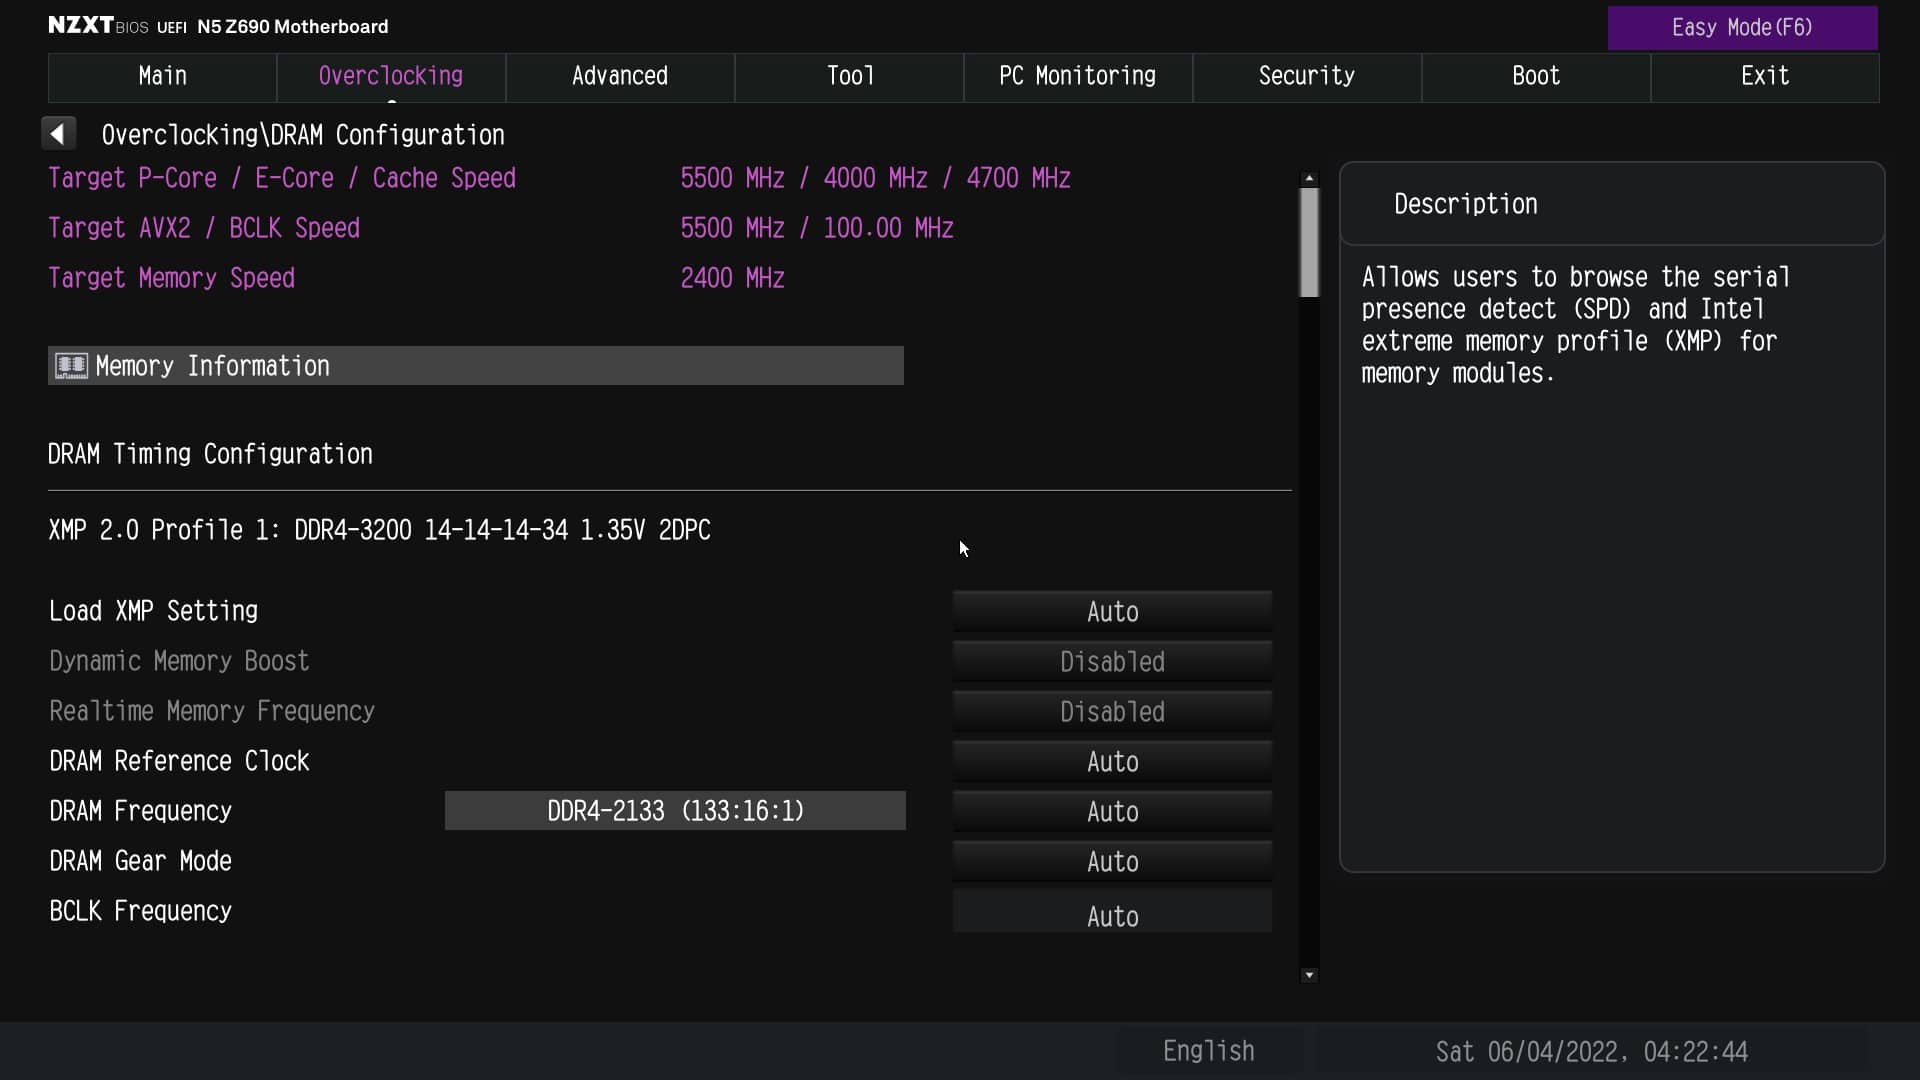
Task: Open the Boot tab
Action: [x=1536, y=77]
